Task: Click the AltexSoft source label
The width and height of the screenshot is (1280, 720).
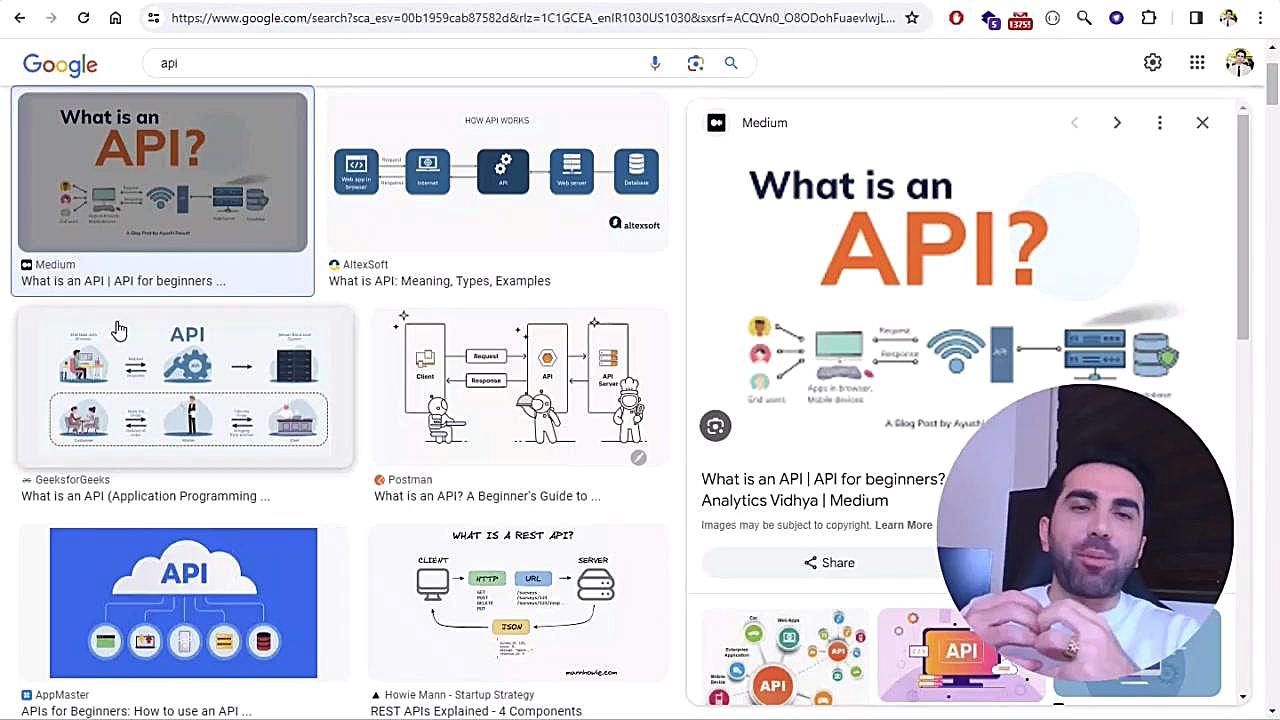Action: pos(365,265)
